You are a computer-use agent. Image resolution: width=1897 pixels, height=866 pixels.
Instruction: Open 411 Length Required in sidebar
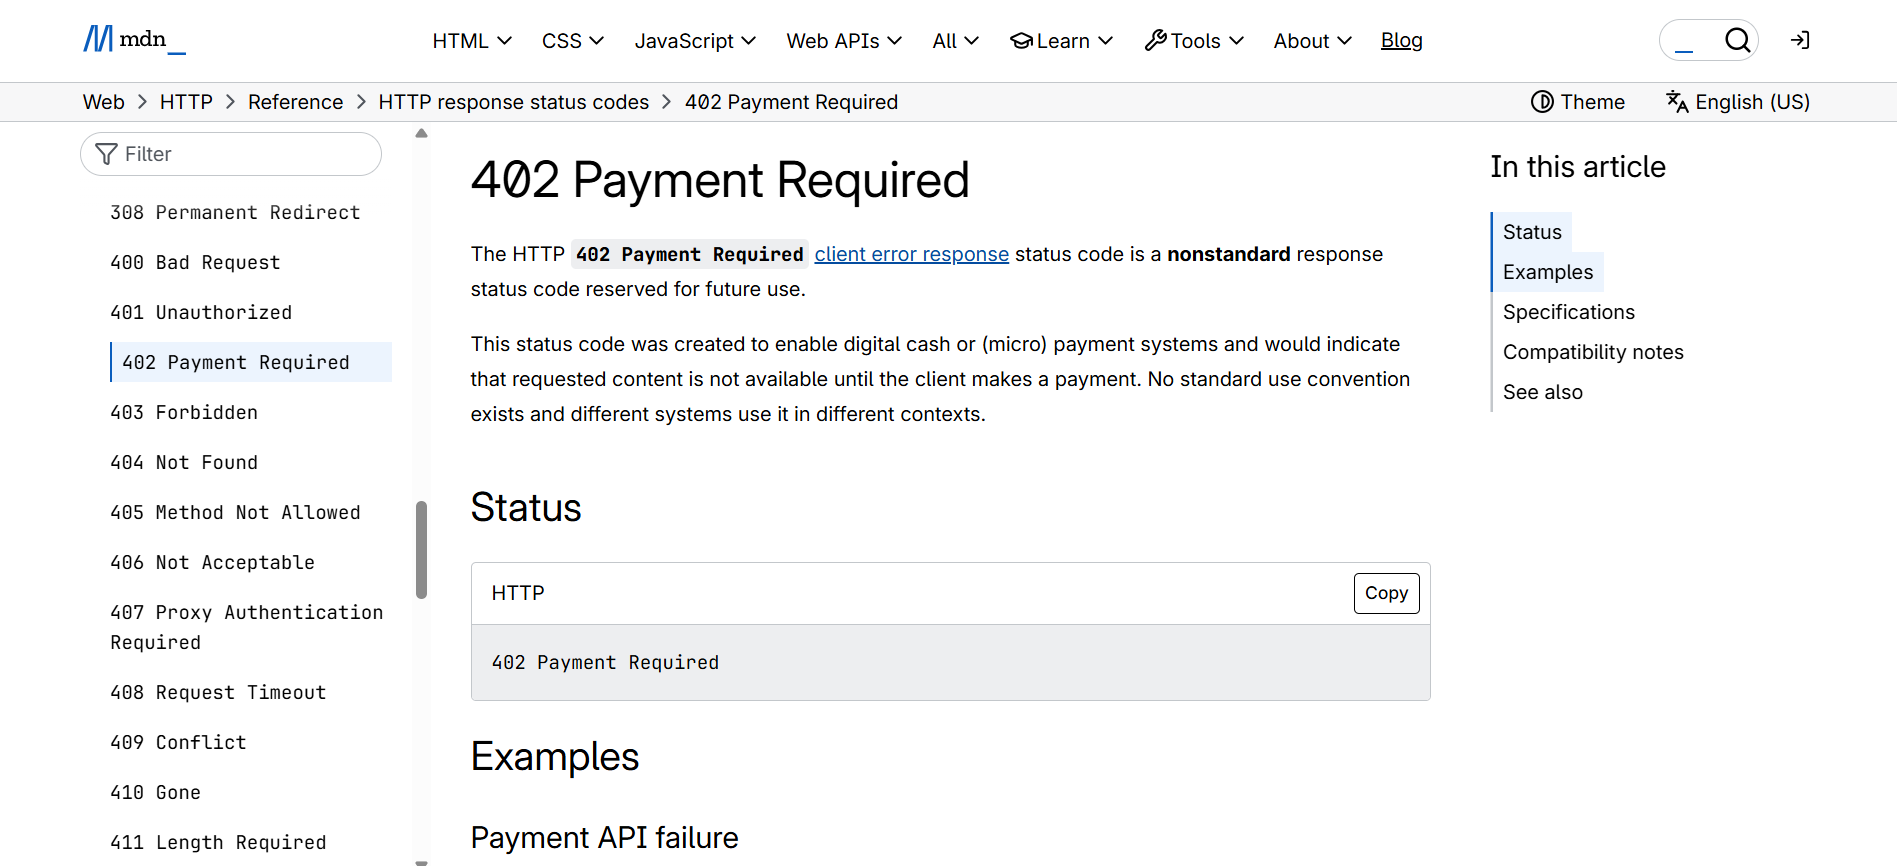218,842
